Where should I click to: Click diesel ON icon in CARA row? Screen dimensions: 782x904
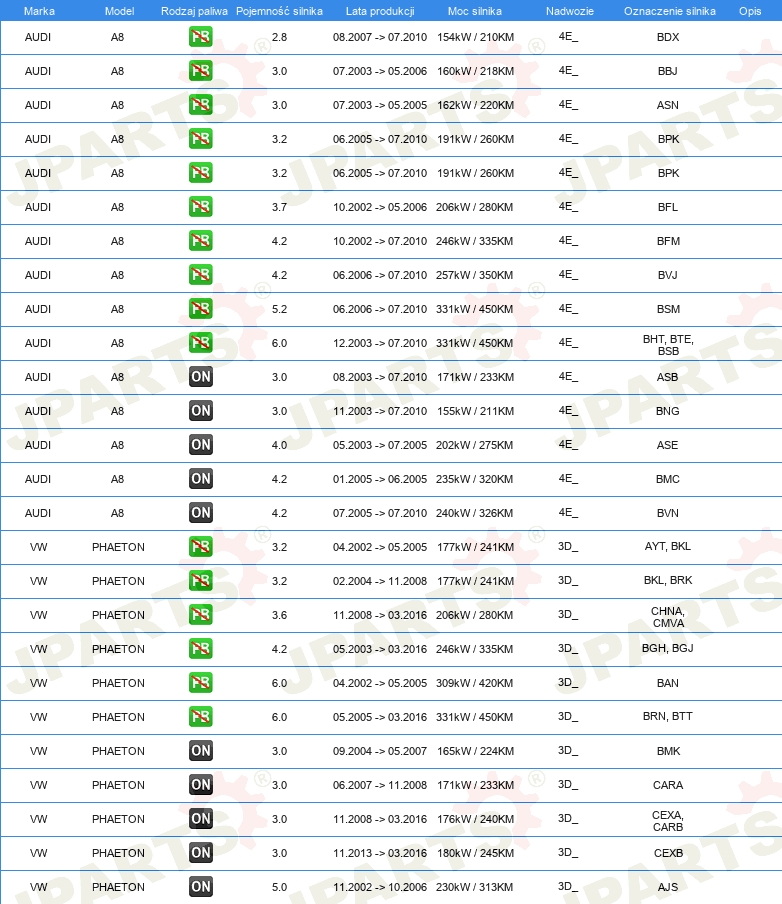click(x=201, y=785)
